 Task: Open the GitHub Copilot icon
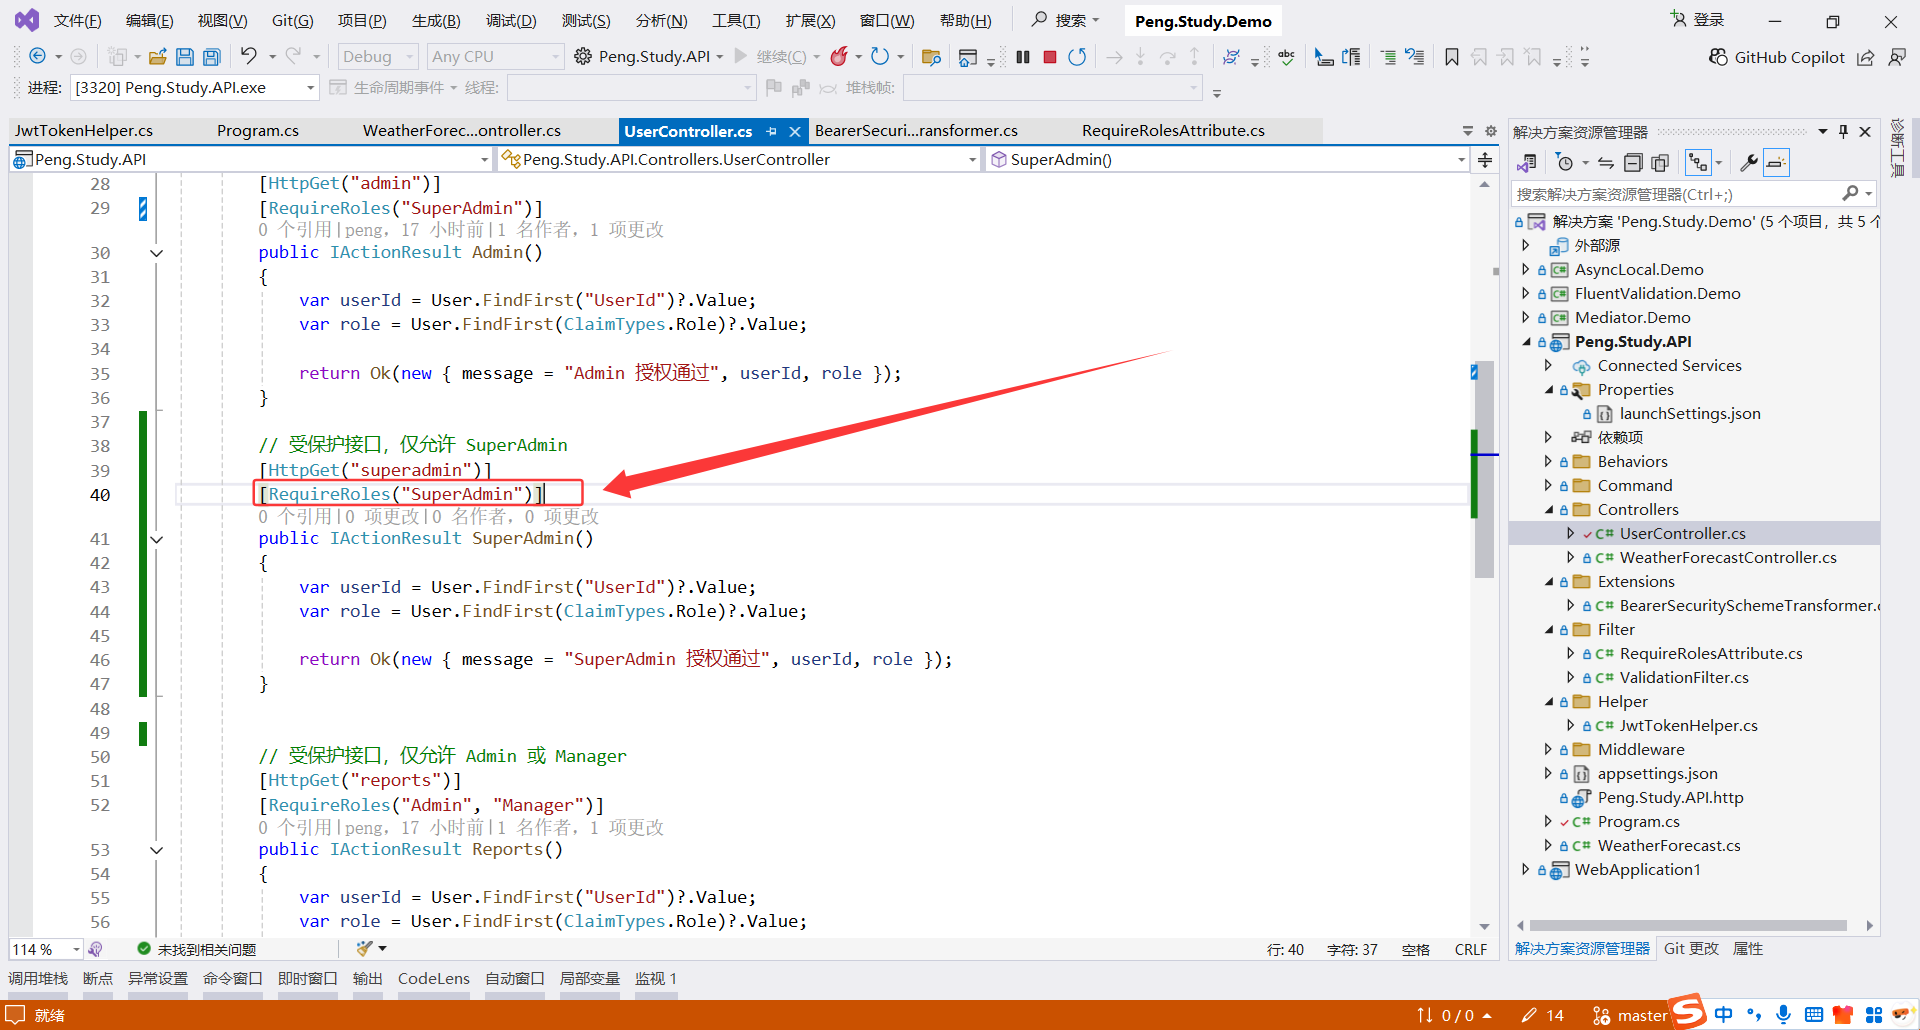coord(1718,57)
